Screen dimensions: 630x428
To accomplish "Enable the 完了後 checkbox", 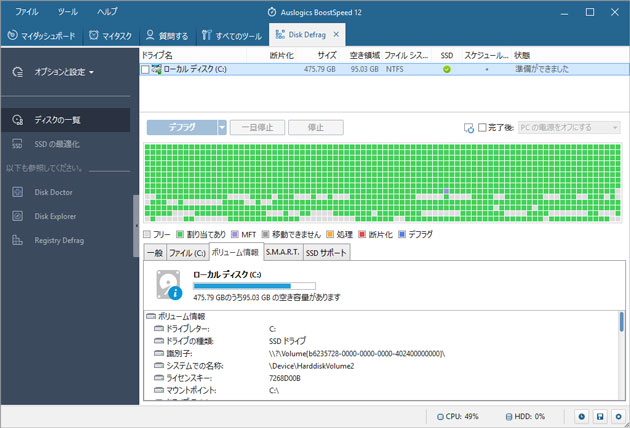I will [483, 128].
